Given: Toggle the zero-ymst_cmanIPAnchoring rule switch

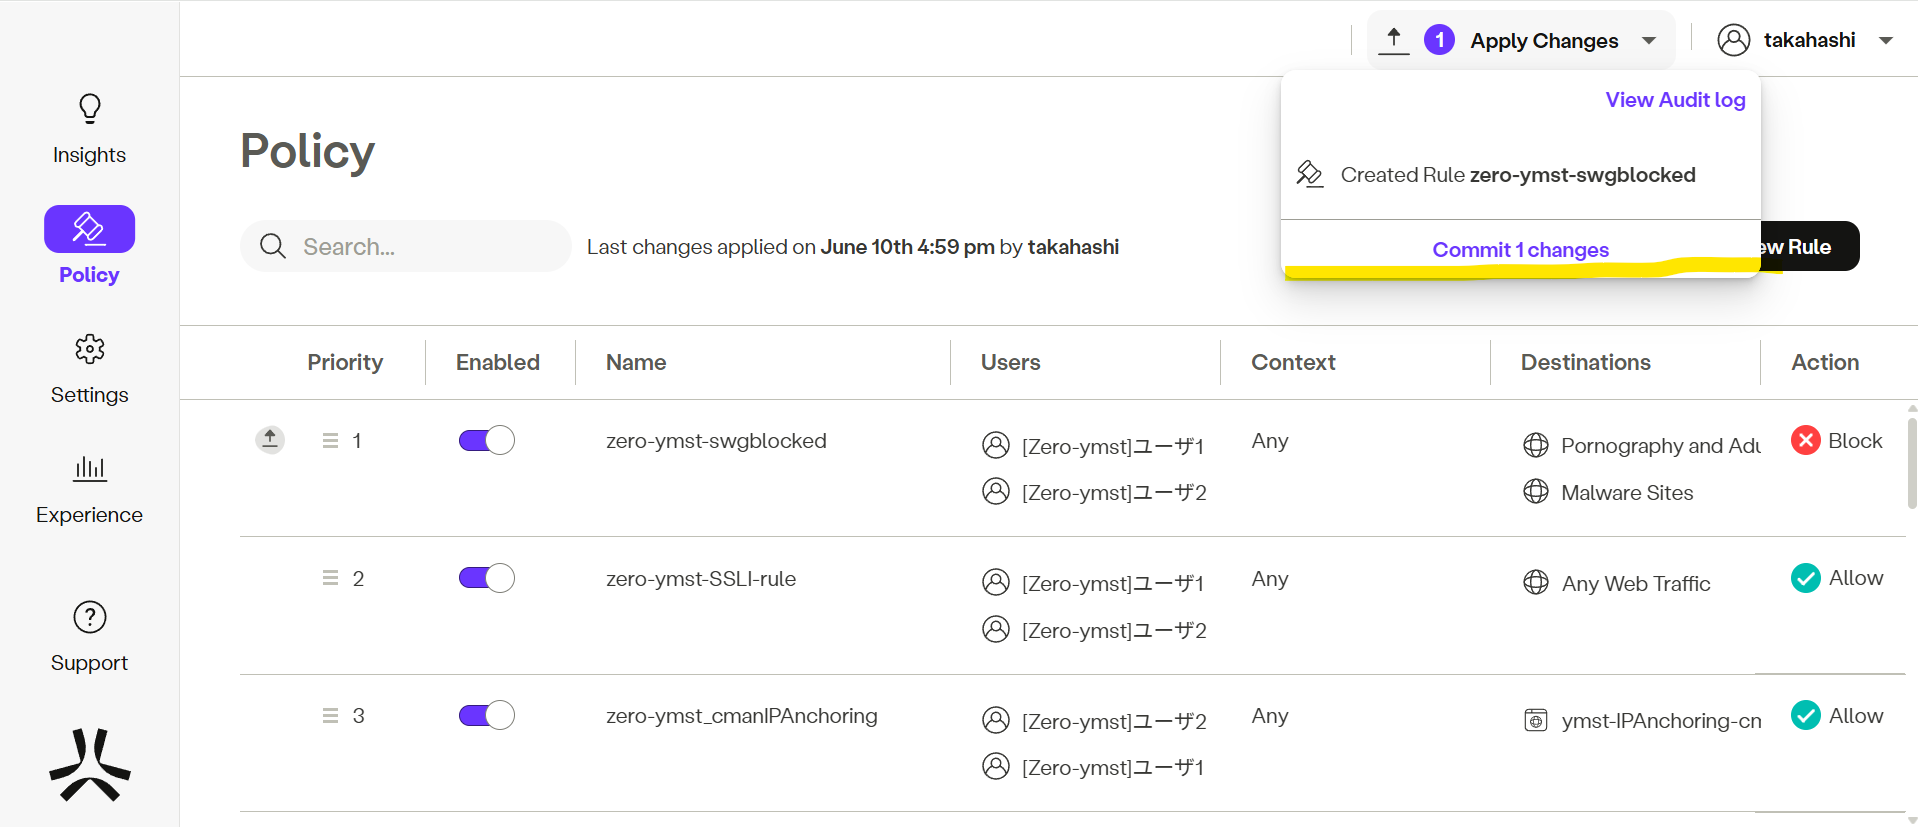Looking at the screenshot, I should [x=487, y=715].
